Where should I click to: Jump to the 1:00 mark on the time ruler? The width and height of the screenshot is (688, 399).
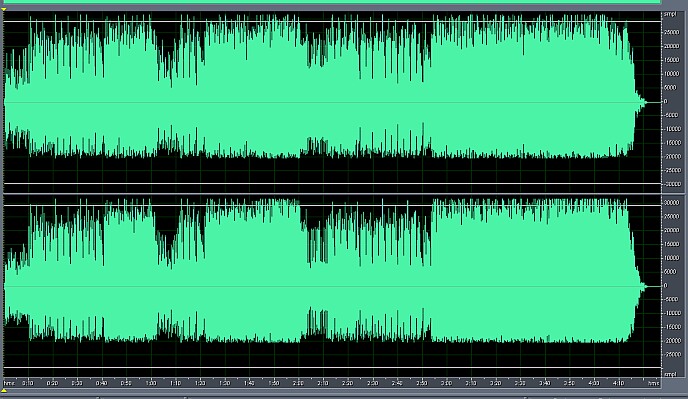pos(151,383)
